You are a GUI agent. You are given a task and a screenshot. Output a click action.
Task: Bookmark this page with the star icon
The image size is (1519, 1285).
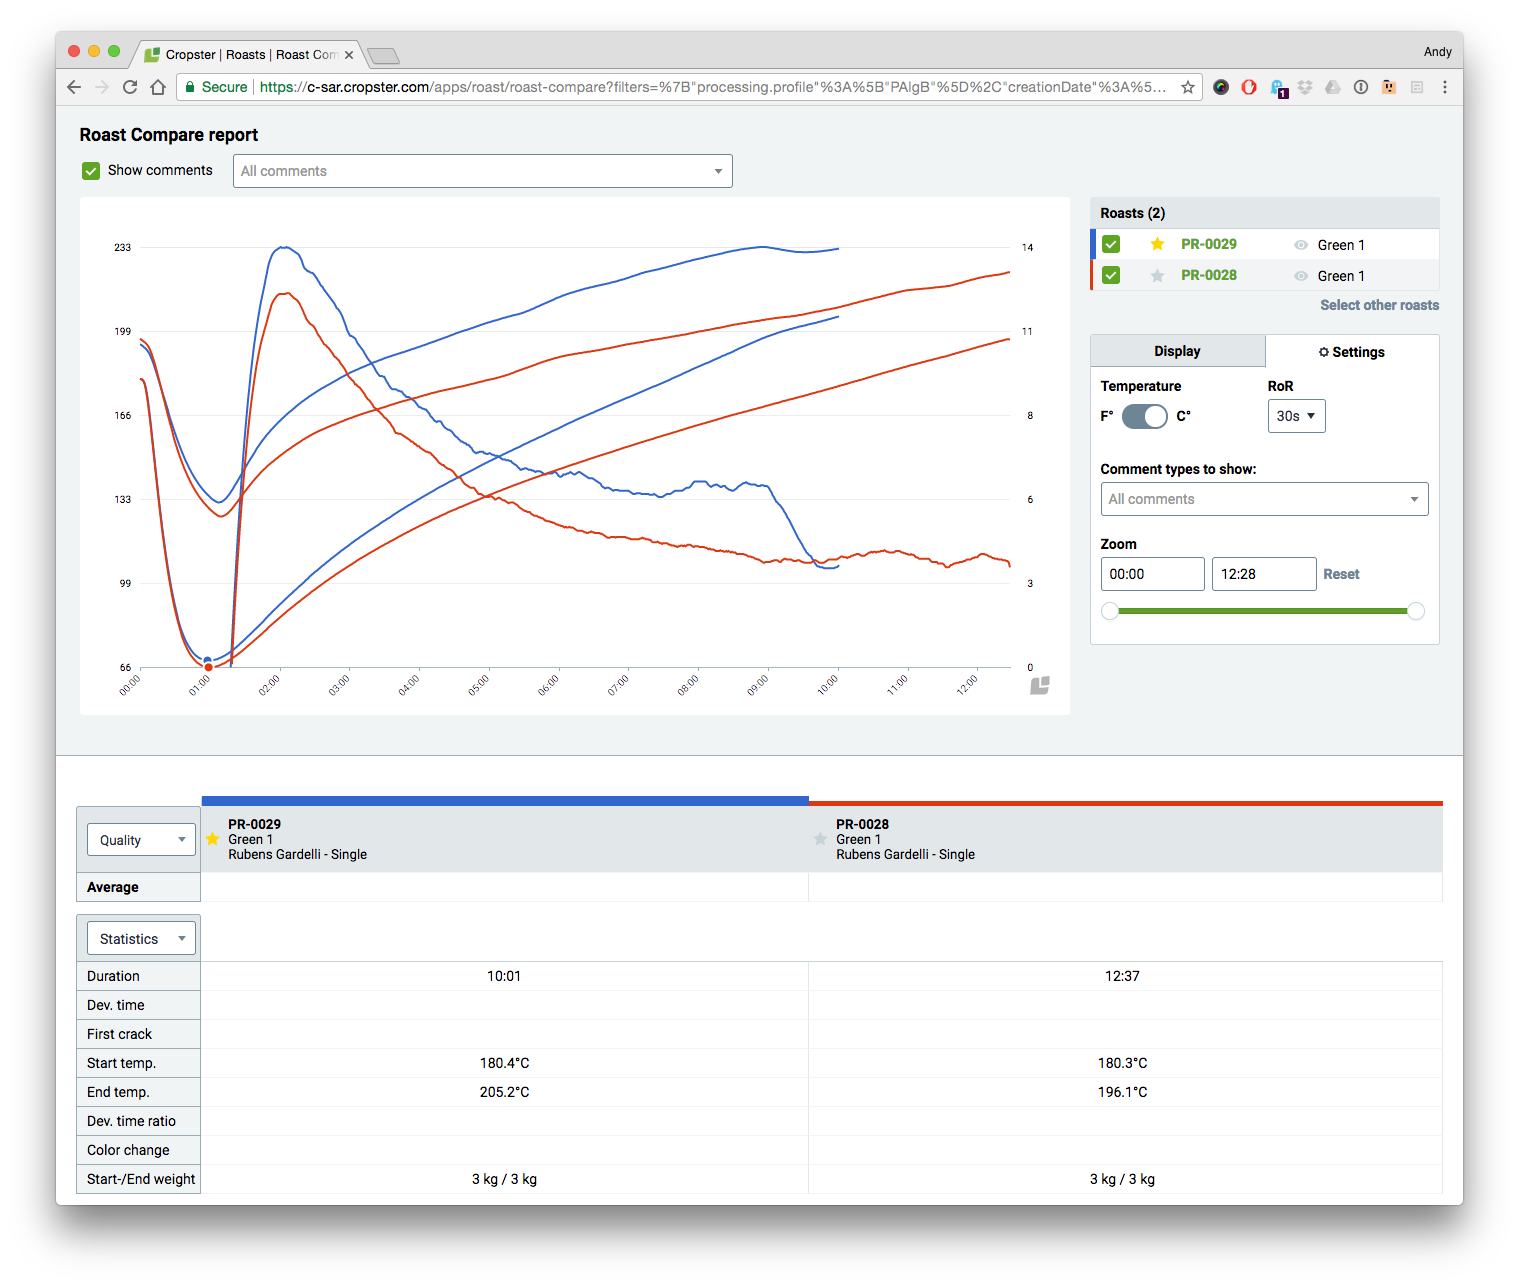tap(1187, 87)
